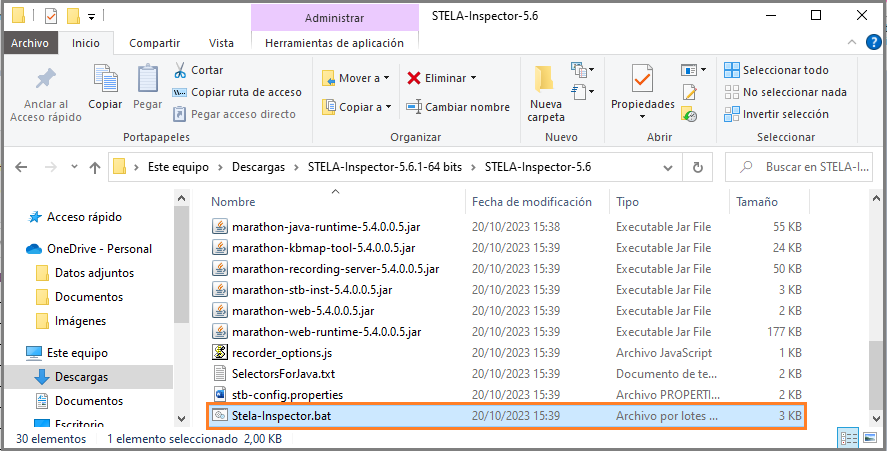Open the Help question mark icon

[x=873, y=42]
